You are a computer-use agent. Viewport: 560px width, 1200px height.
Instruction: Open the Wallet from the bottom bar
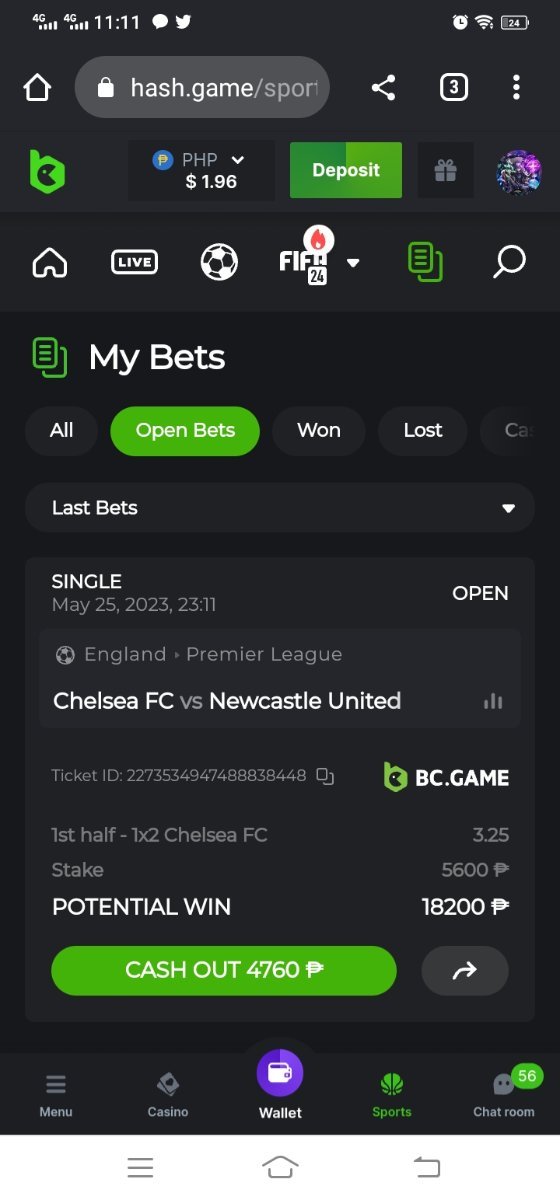click(x=280, y=1086)
